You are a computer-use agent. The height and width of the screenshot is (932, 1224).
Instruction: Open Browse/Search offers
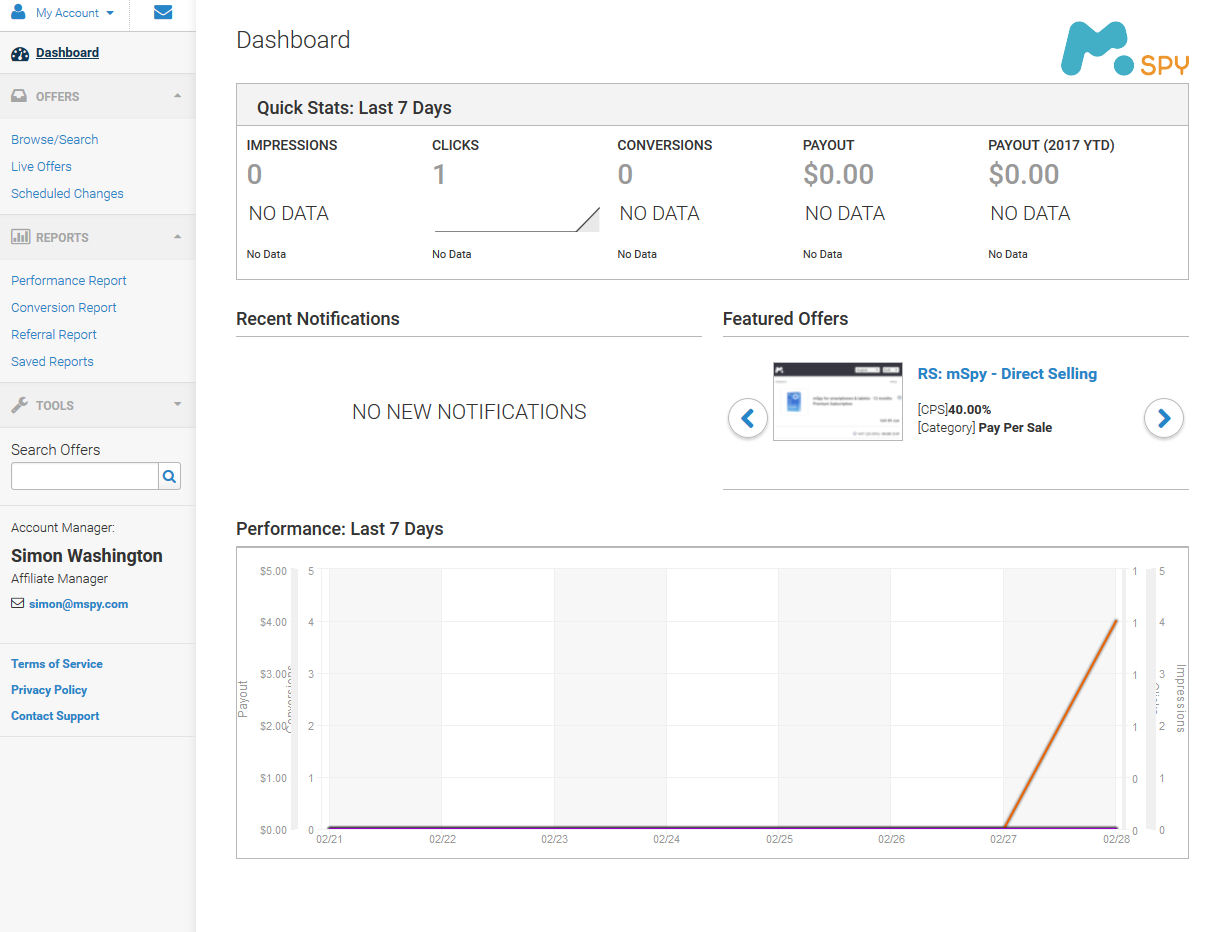(55, 140)
